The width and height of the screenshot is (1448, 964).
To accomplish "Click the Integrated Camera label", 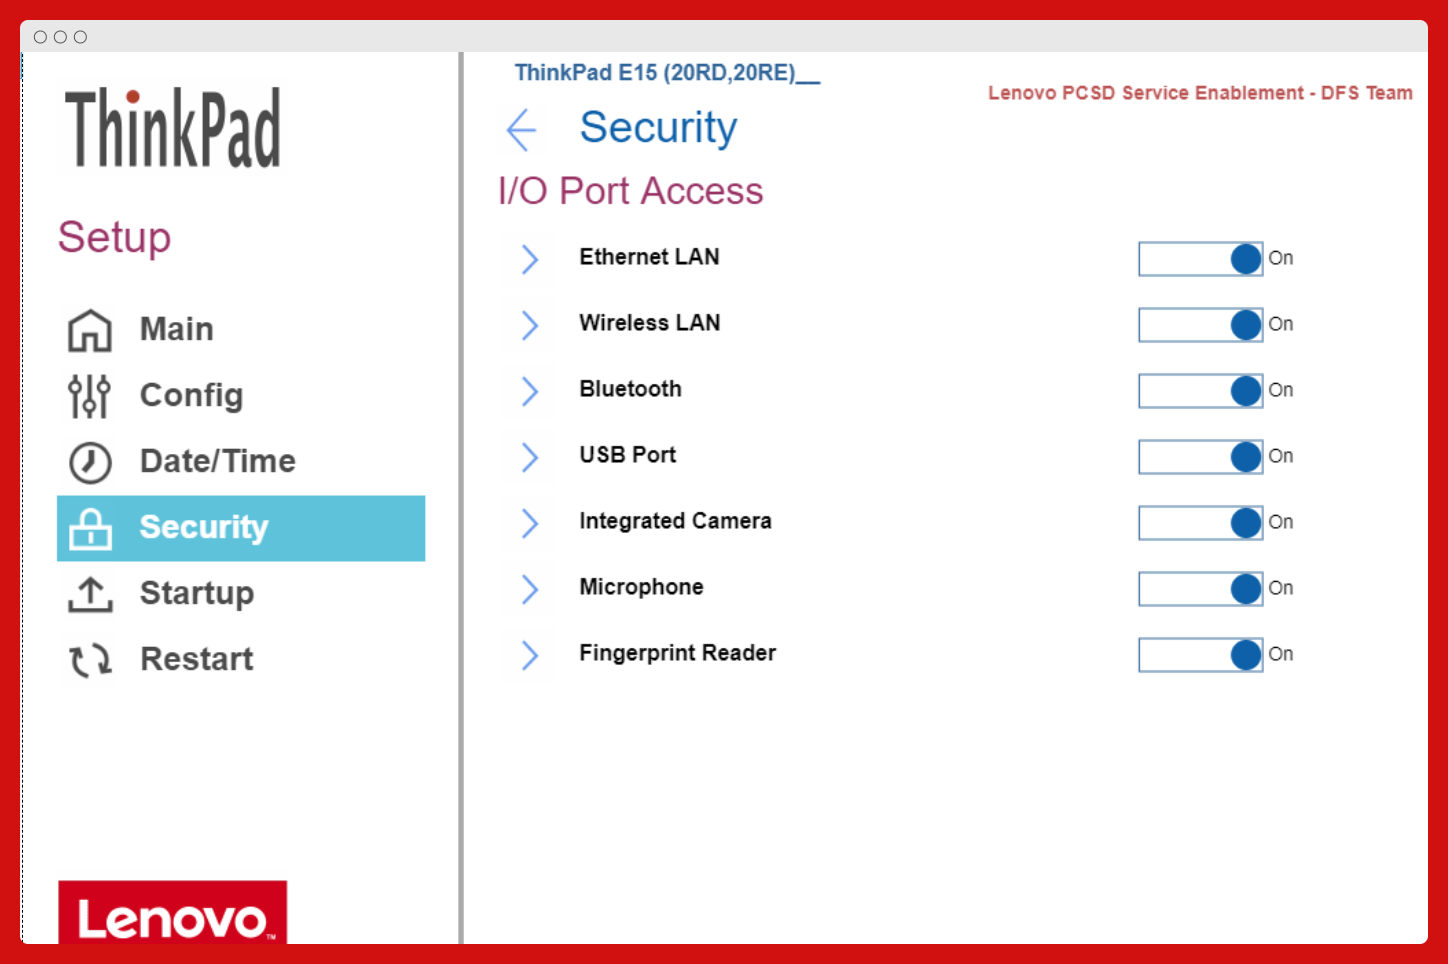I will pos(675,521).
